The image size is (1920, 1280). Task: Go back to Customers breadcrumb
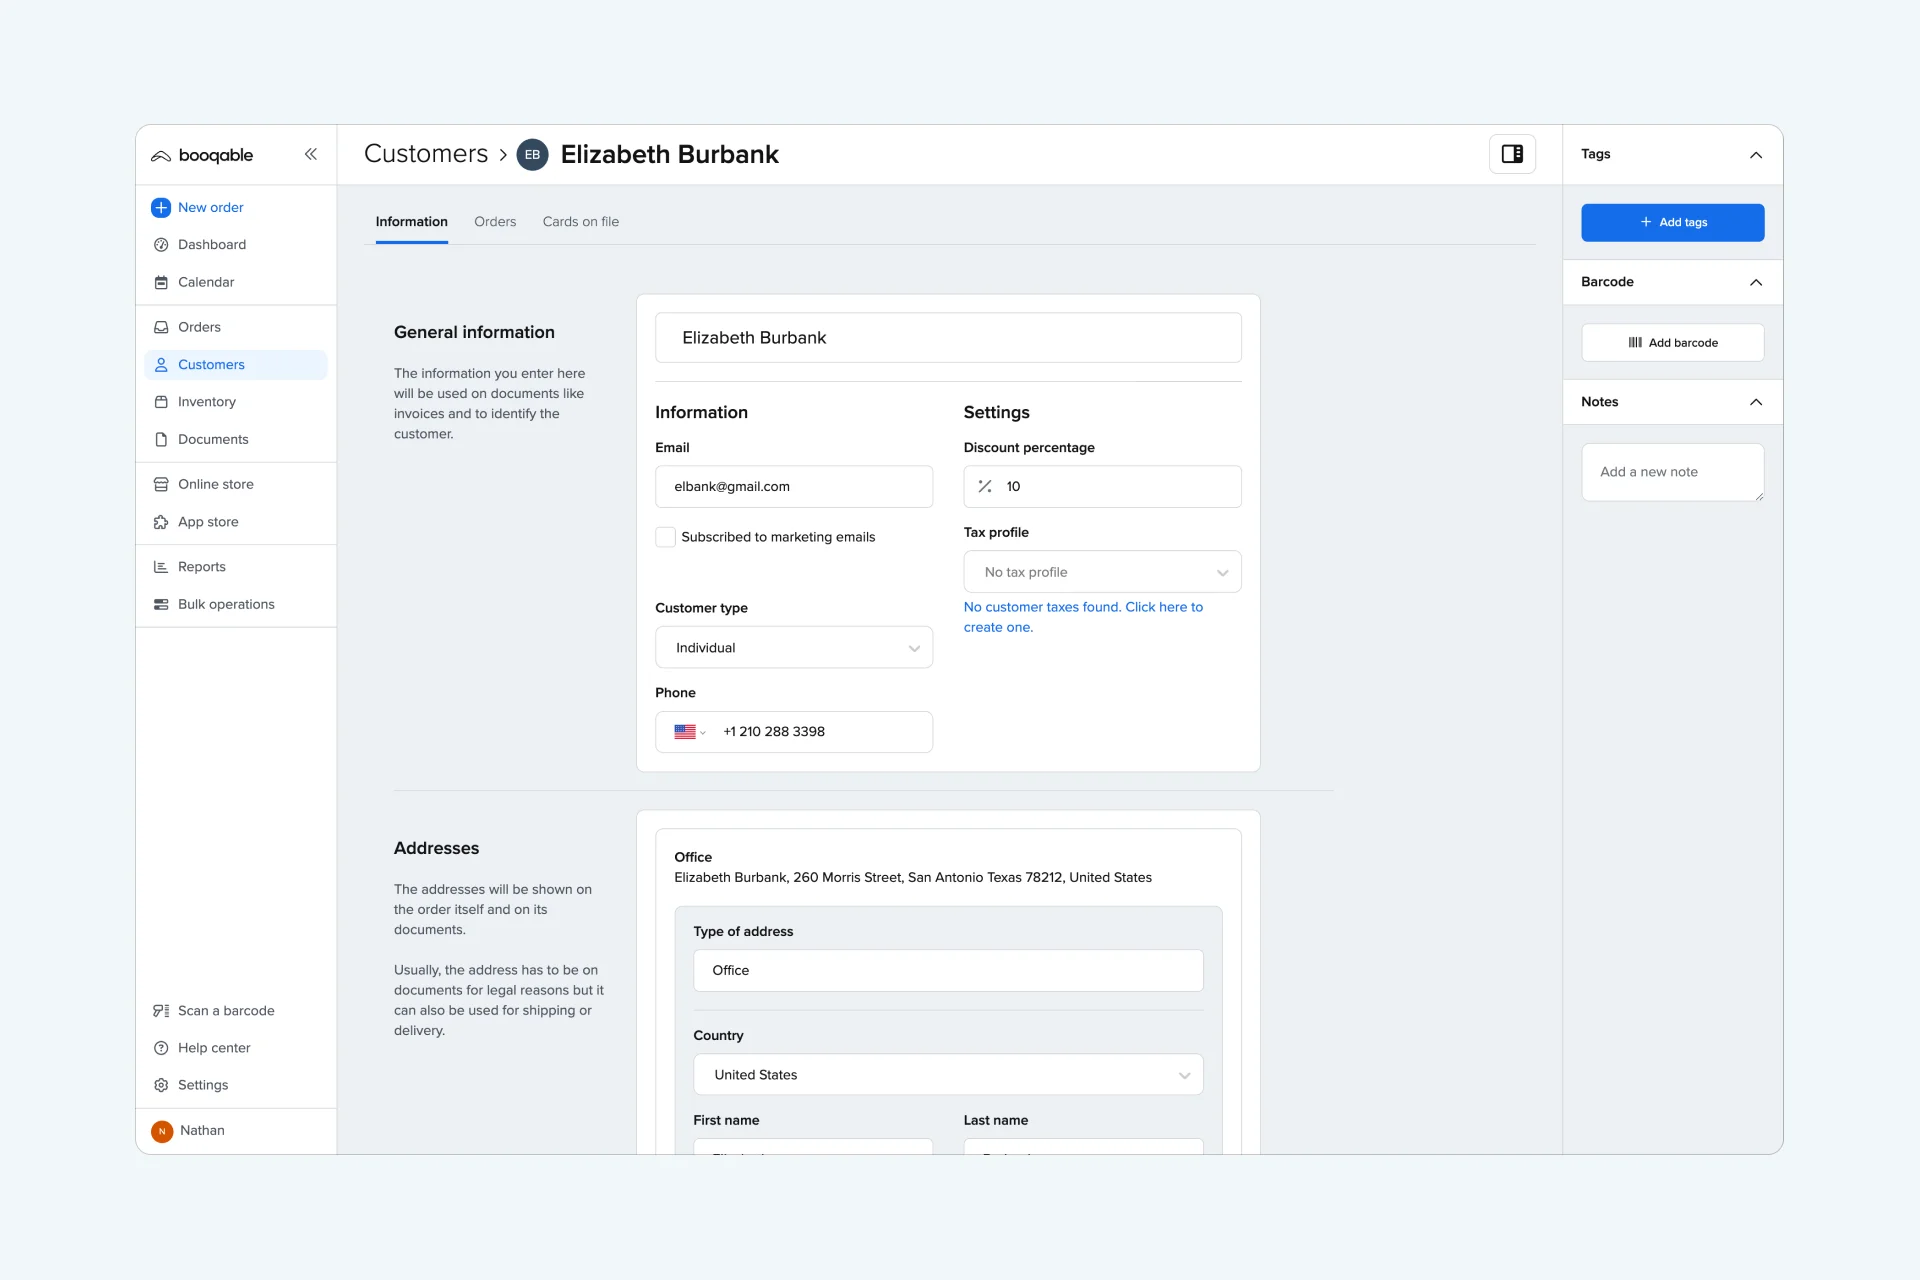(x=426, y=154)
